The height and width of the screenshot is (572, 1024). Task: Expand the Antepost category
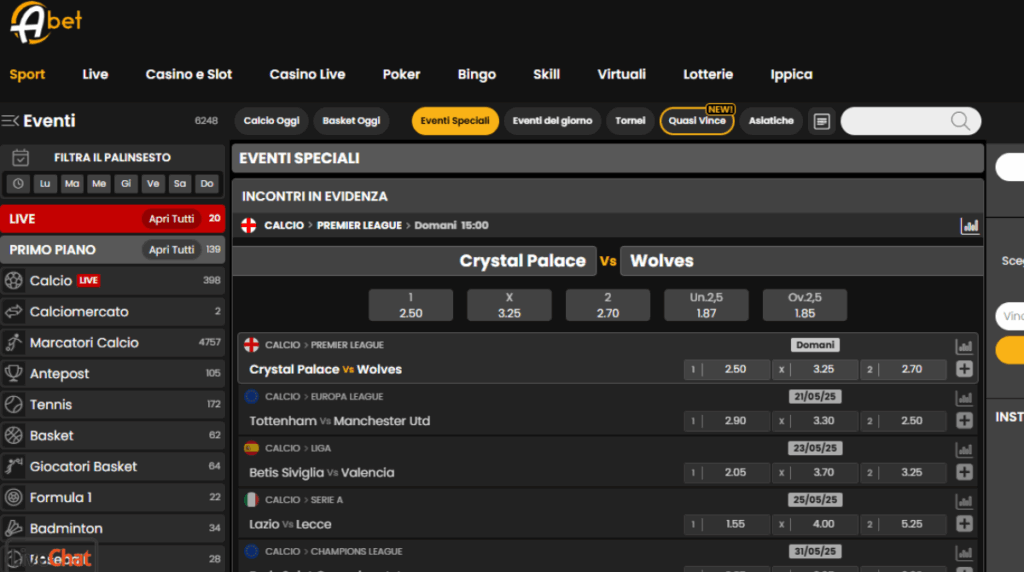(x=113, y=373)
